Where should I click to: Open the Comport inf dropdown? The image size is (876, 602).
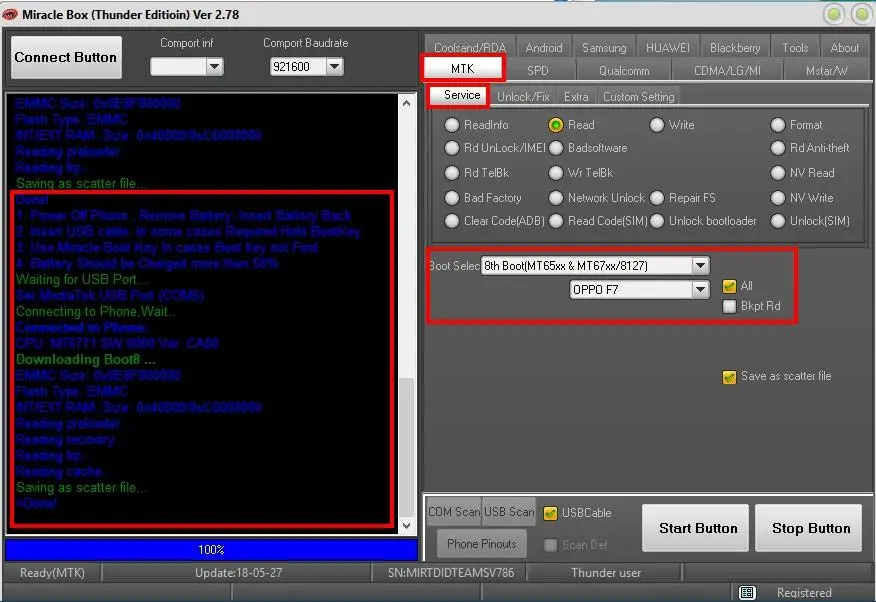[215, 67]
